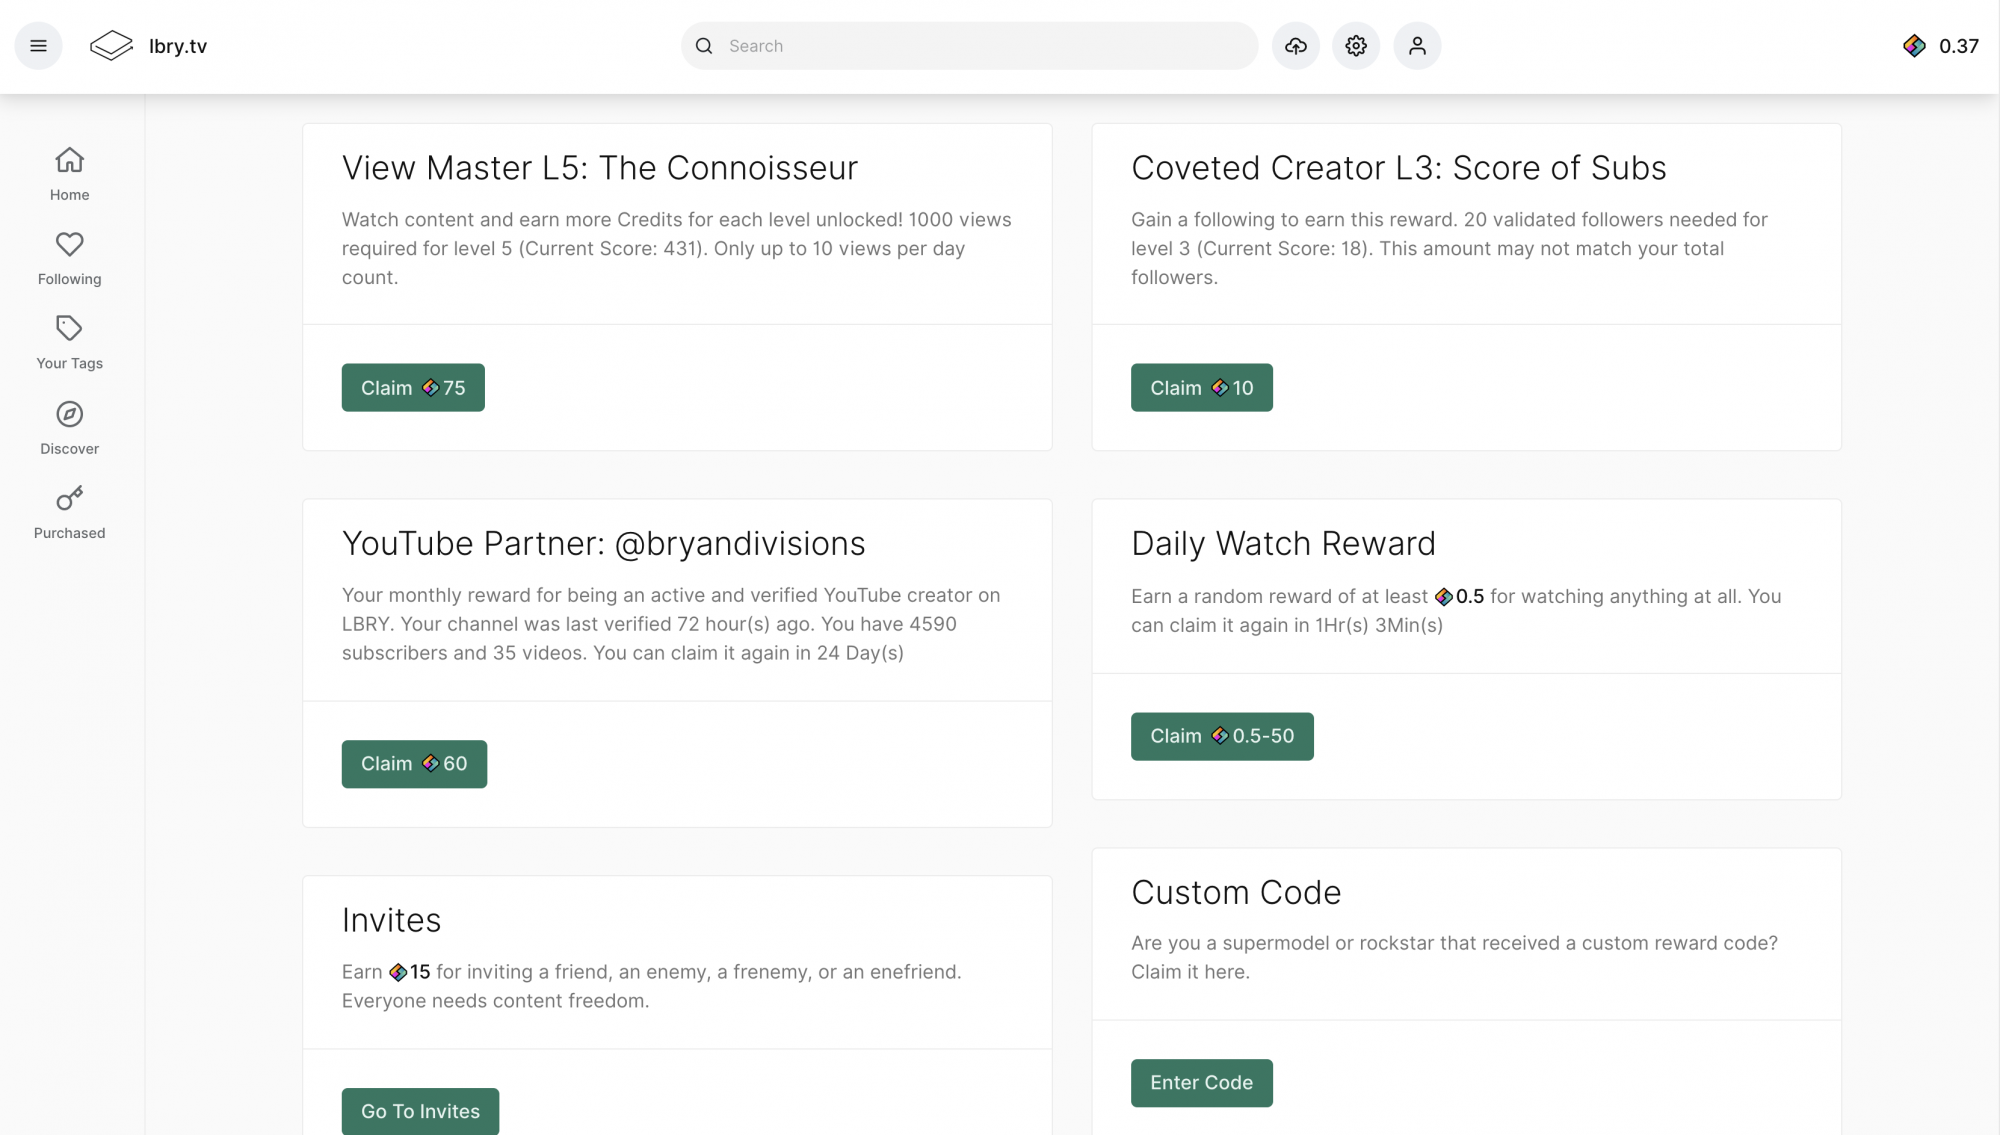2000x1135 pixels.
Task: Claim 10 credits Coveted Creator reward
Action: (1201, 388)
